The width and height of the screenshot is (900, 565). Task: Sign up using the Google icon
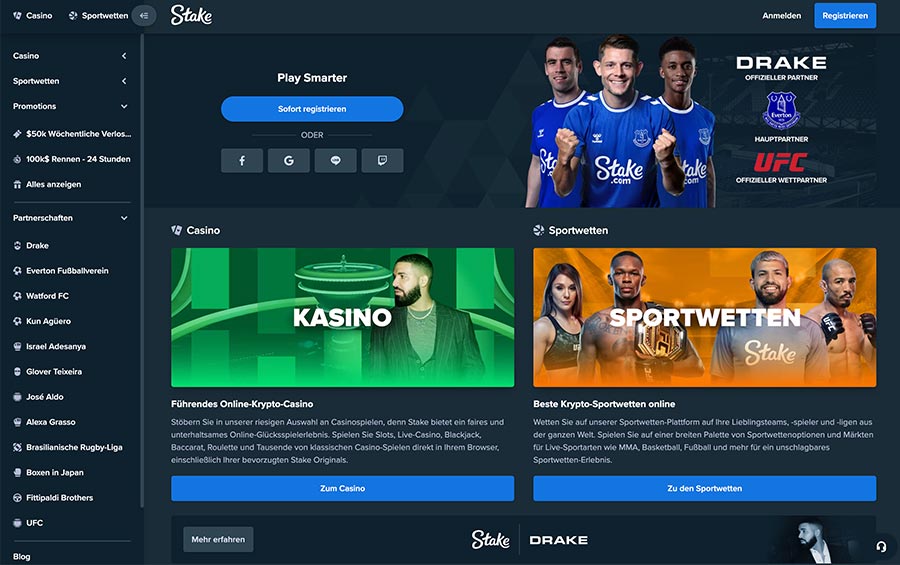[x=289, y=161]
